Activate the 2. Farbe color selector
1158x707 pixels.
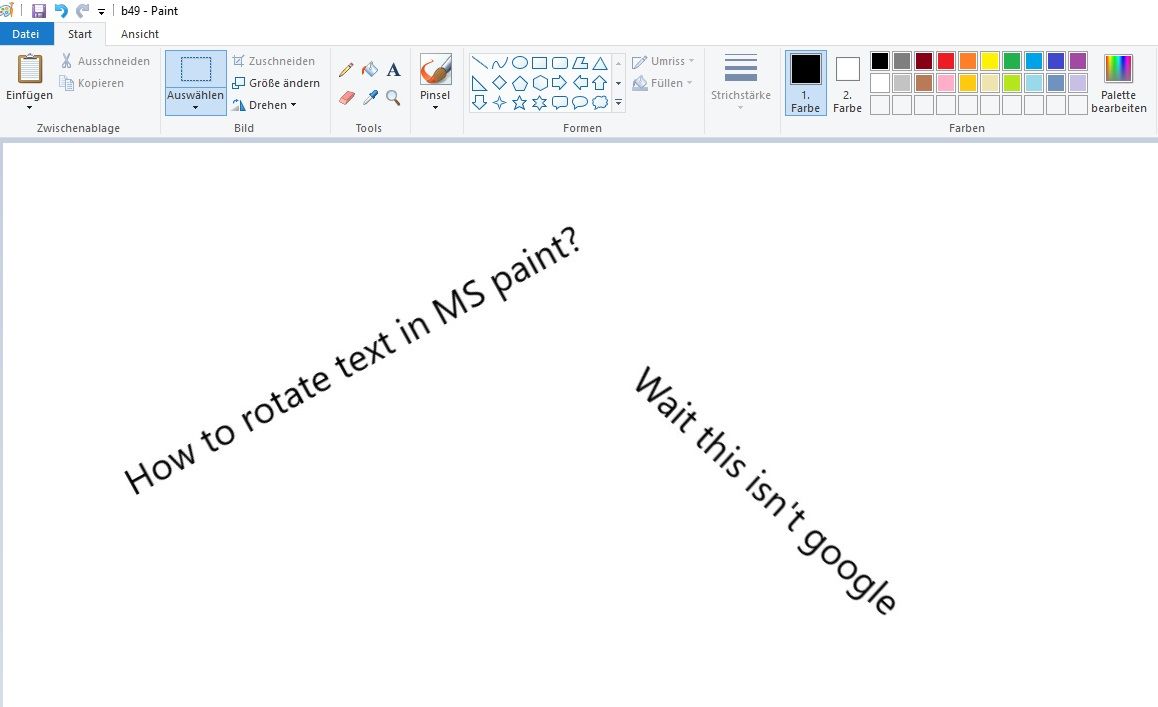847,83
